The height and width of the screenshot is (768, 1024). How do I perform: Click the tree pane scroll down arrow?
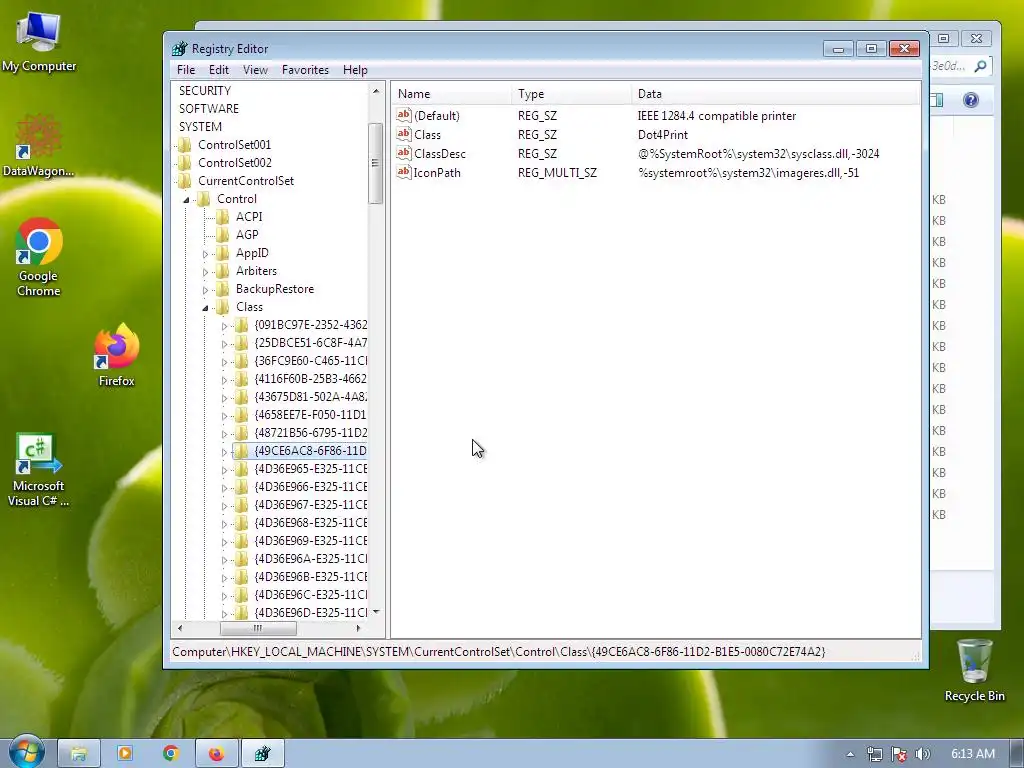(376, 612)
